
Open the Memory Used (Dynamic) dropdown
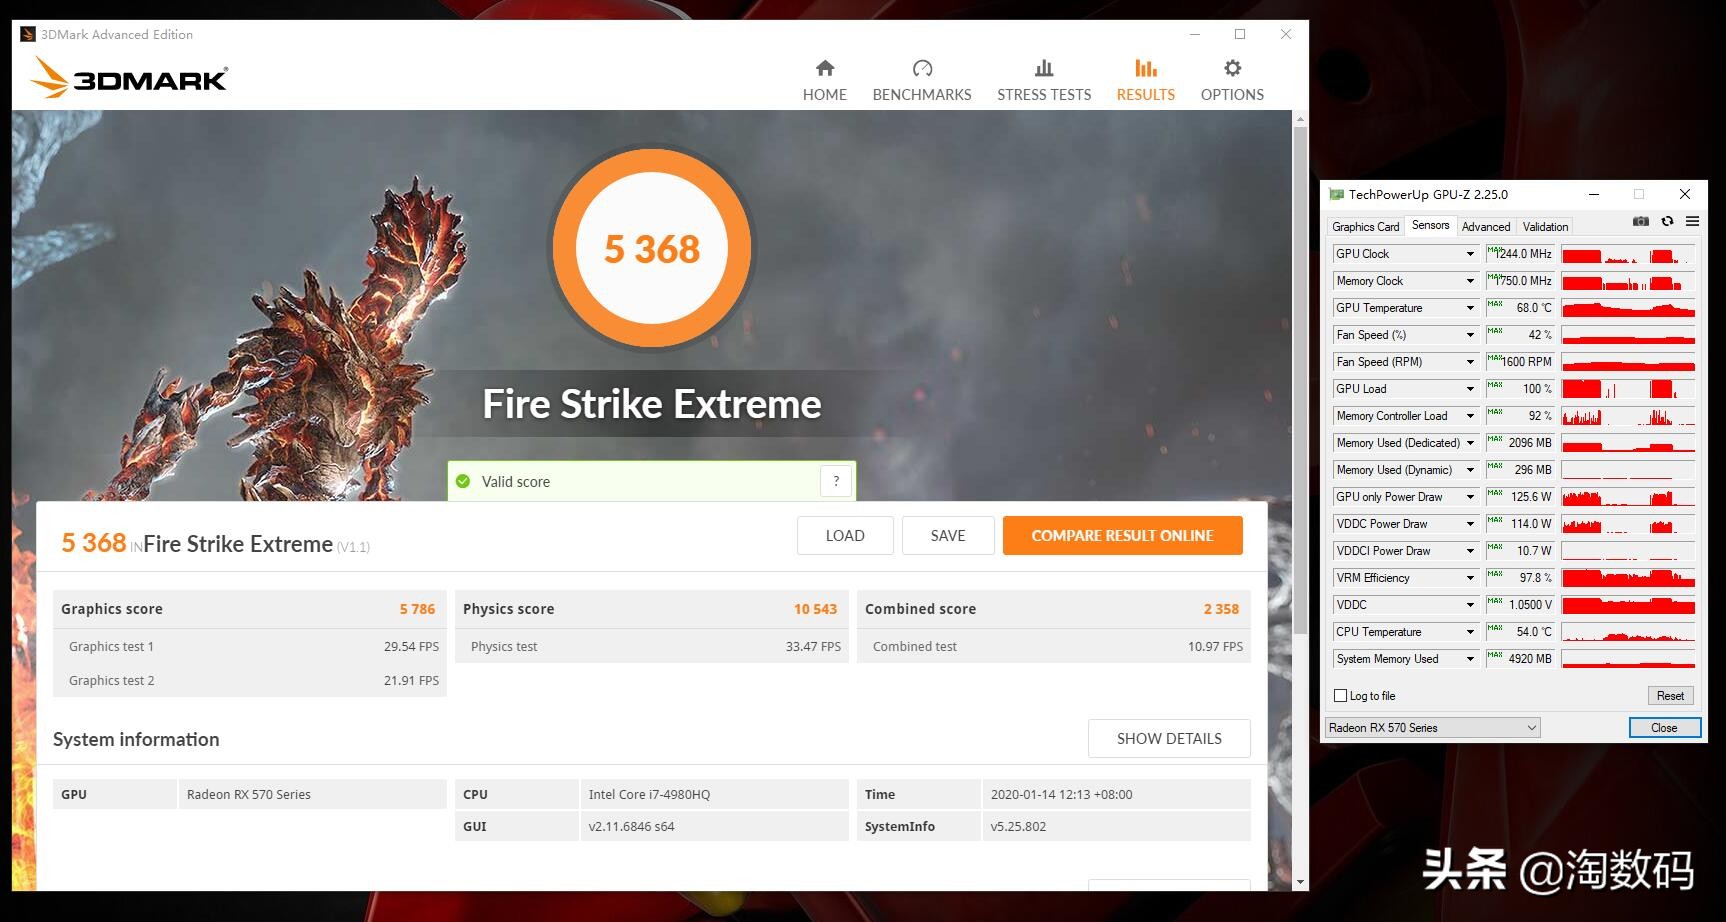coord(1470,470)
